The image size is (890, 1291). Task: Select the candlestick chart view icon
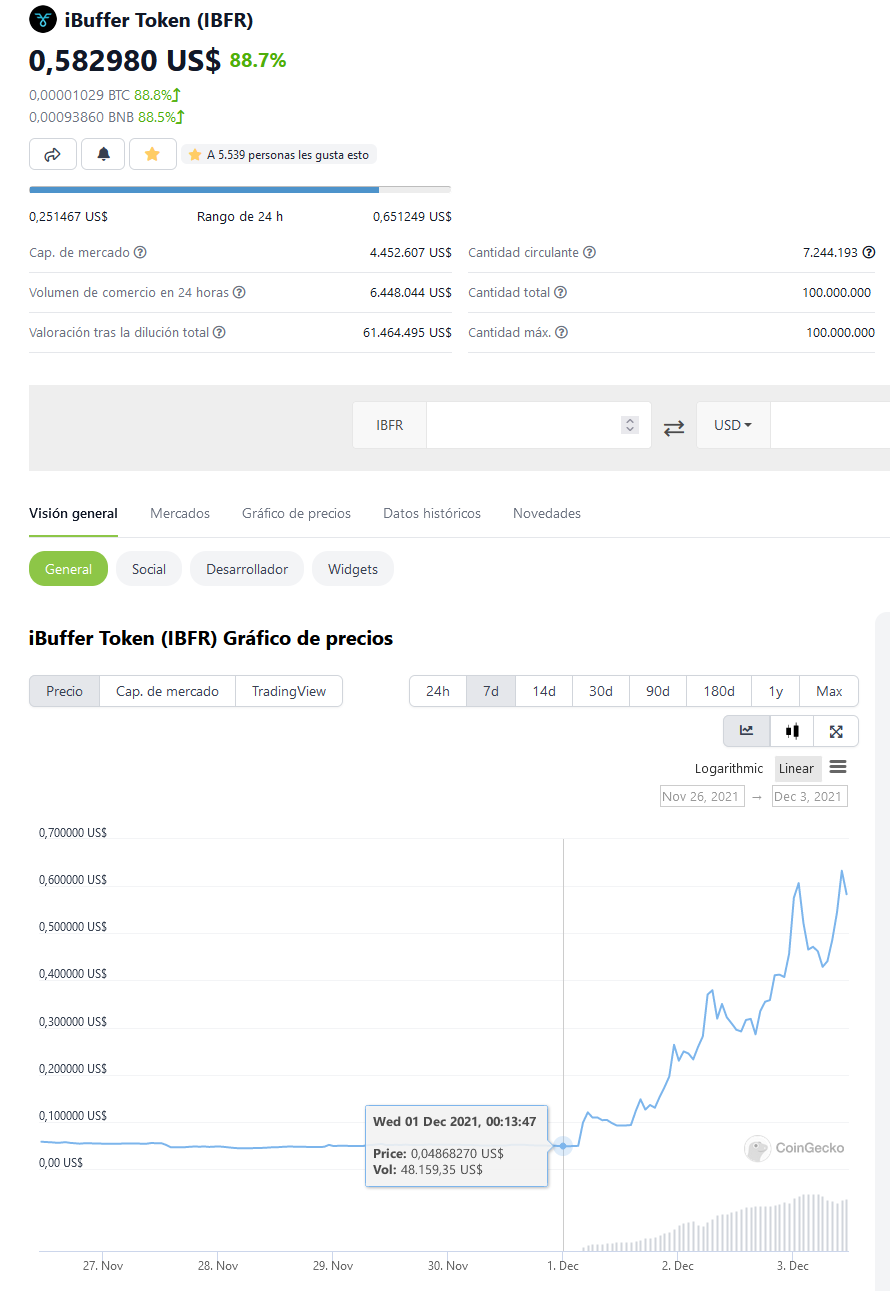792,731
